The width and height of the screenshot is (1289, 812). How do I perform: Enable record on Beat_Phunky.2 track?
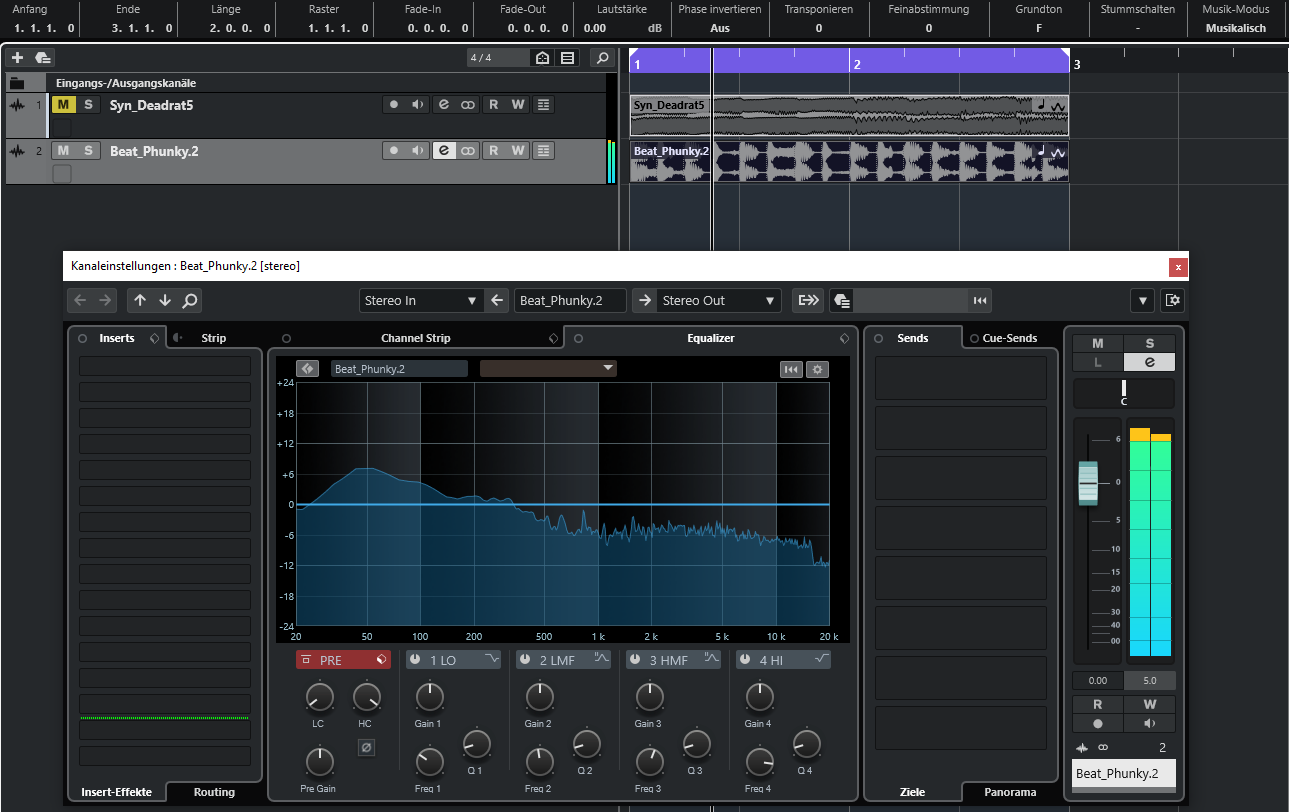[394, 151]
